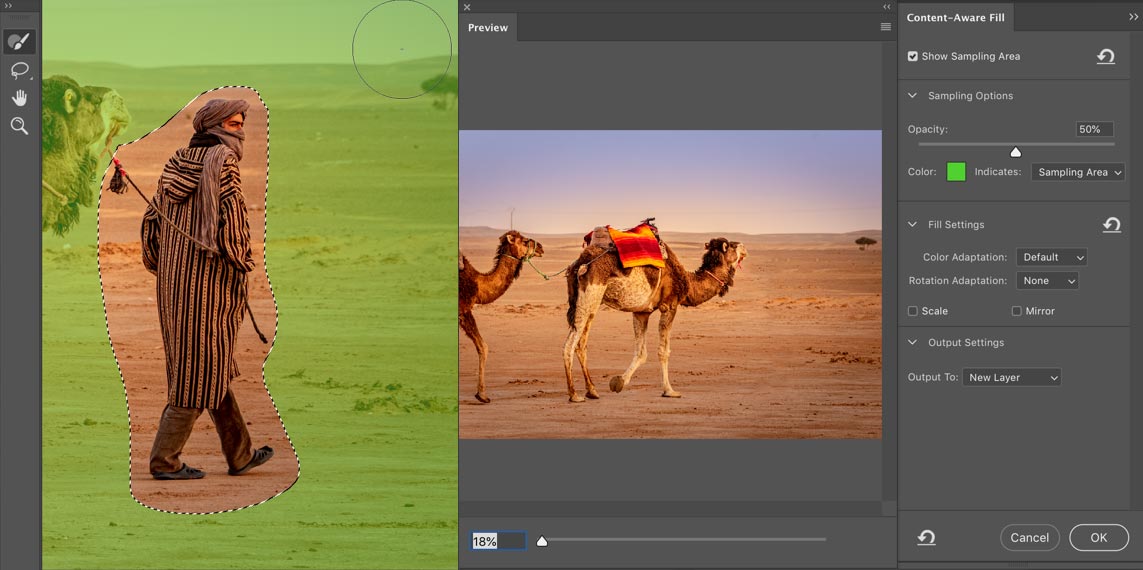Click the Opacity slider handle
This screenshot has height=570, width=1143.
(1015, 152)
